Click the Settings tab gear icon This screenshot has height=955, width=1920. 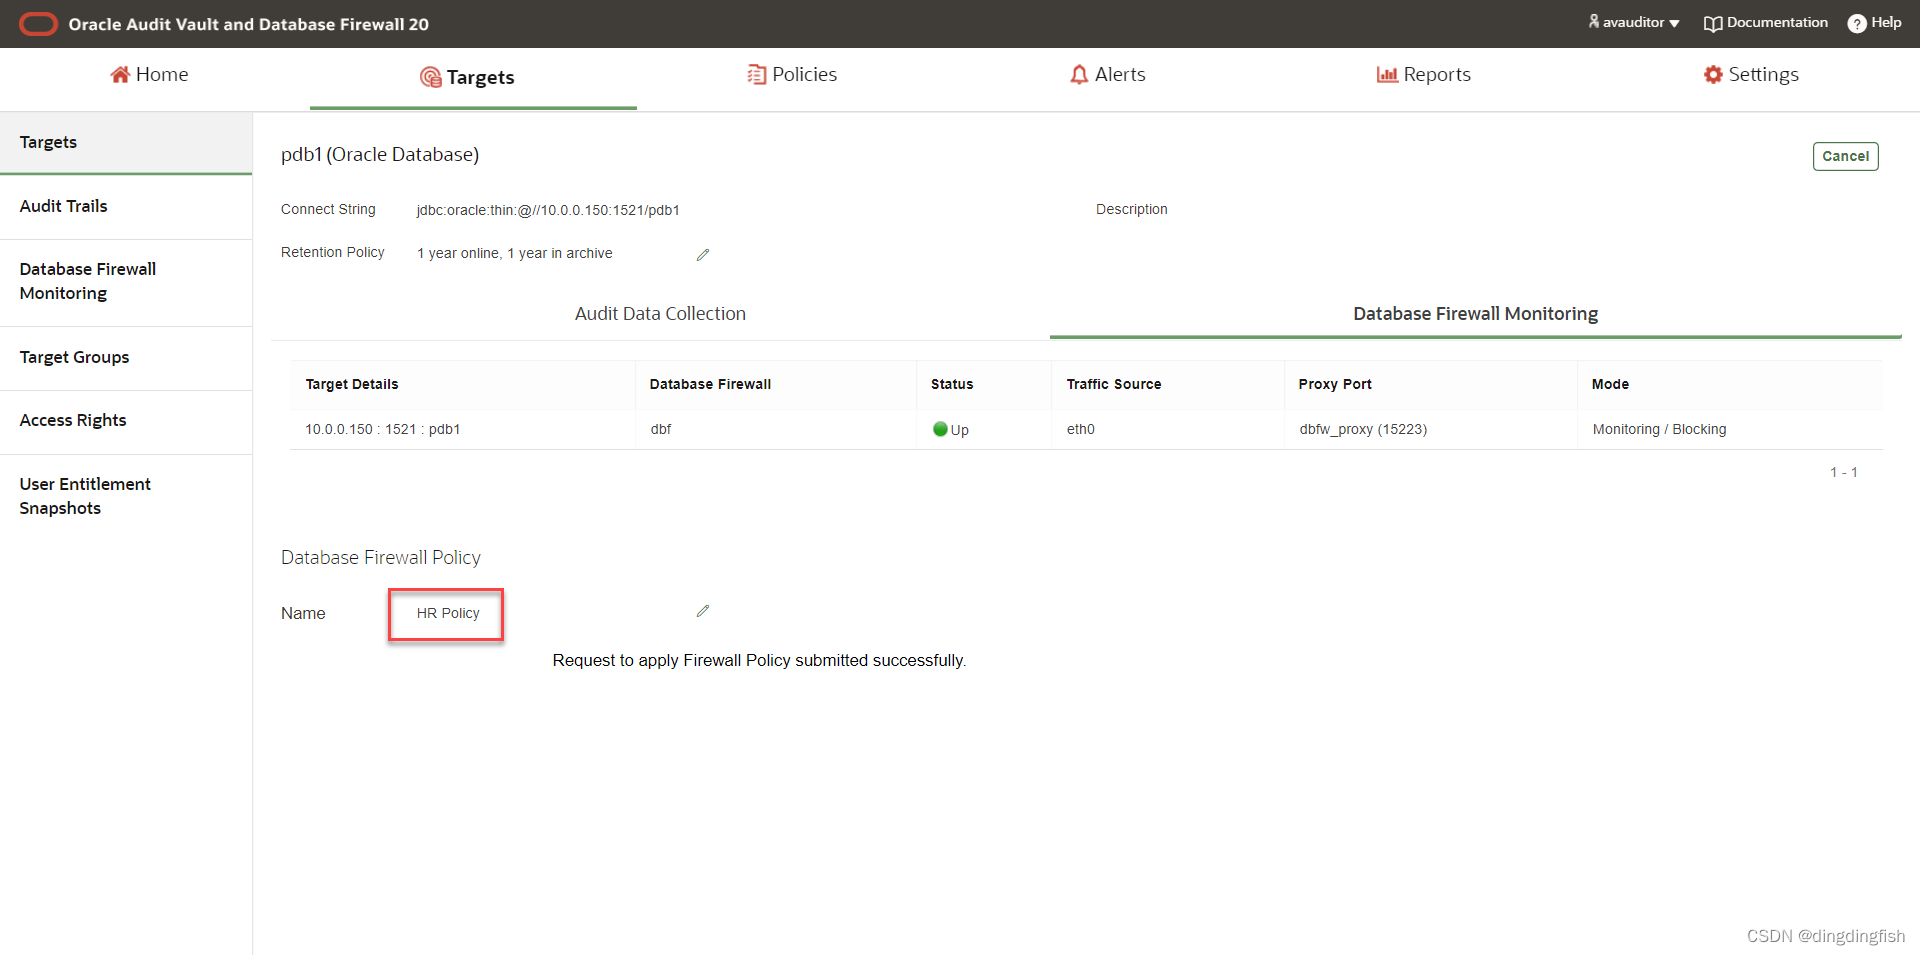point(1713,75)
